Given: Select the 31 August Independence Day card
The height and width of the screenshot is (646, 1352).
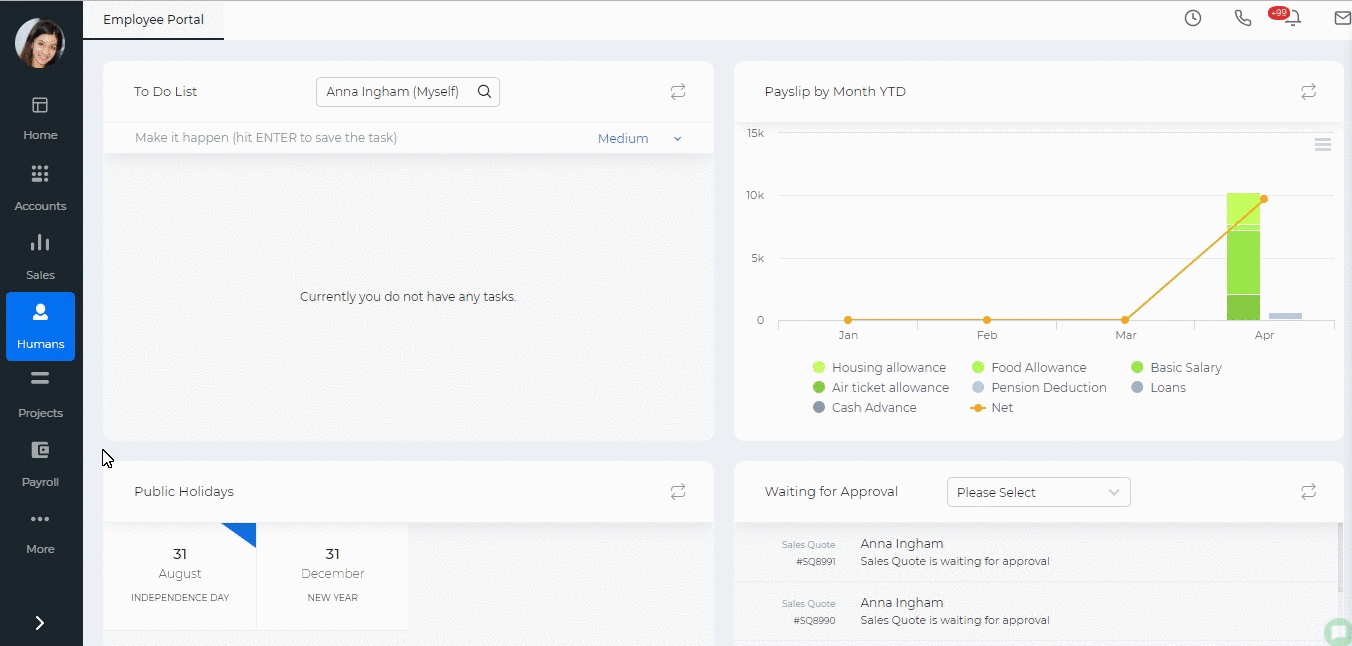Looking at the screenshot, I should point(180,576).
